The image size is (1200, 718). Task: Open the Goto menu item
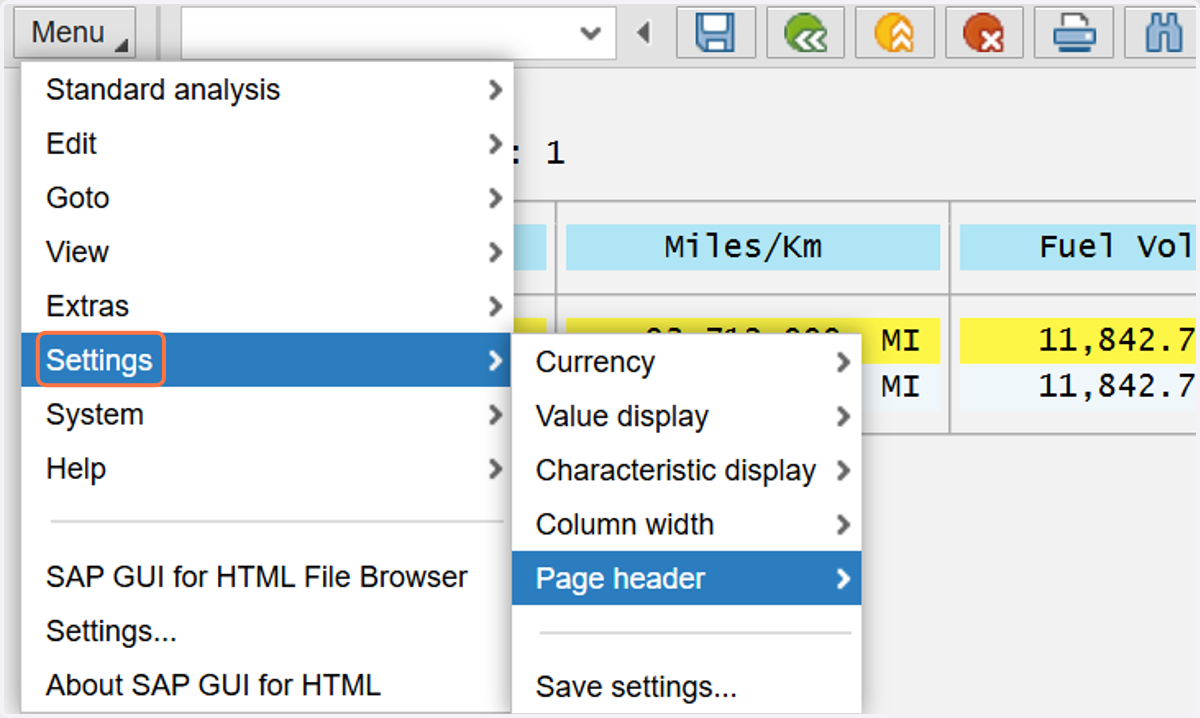click(x=267, y=198)
